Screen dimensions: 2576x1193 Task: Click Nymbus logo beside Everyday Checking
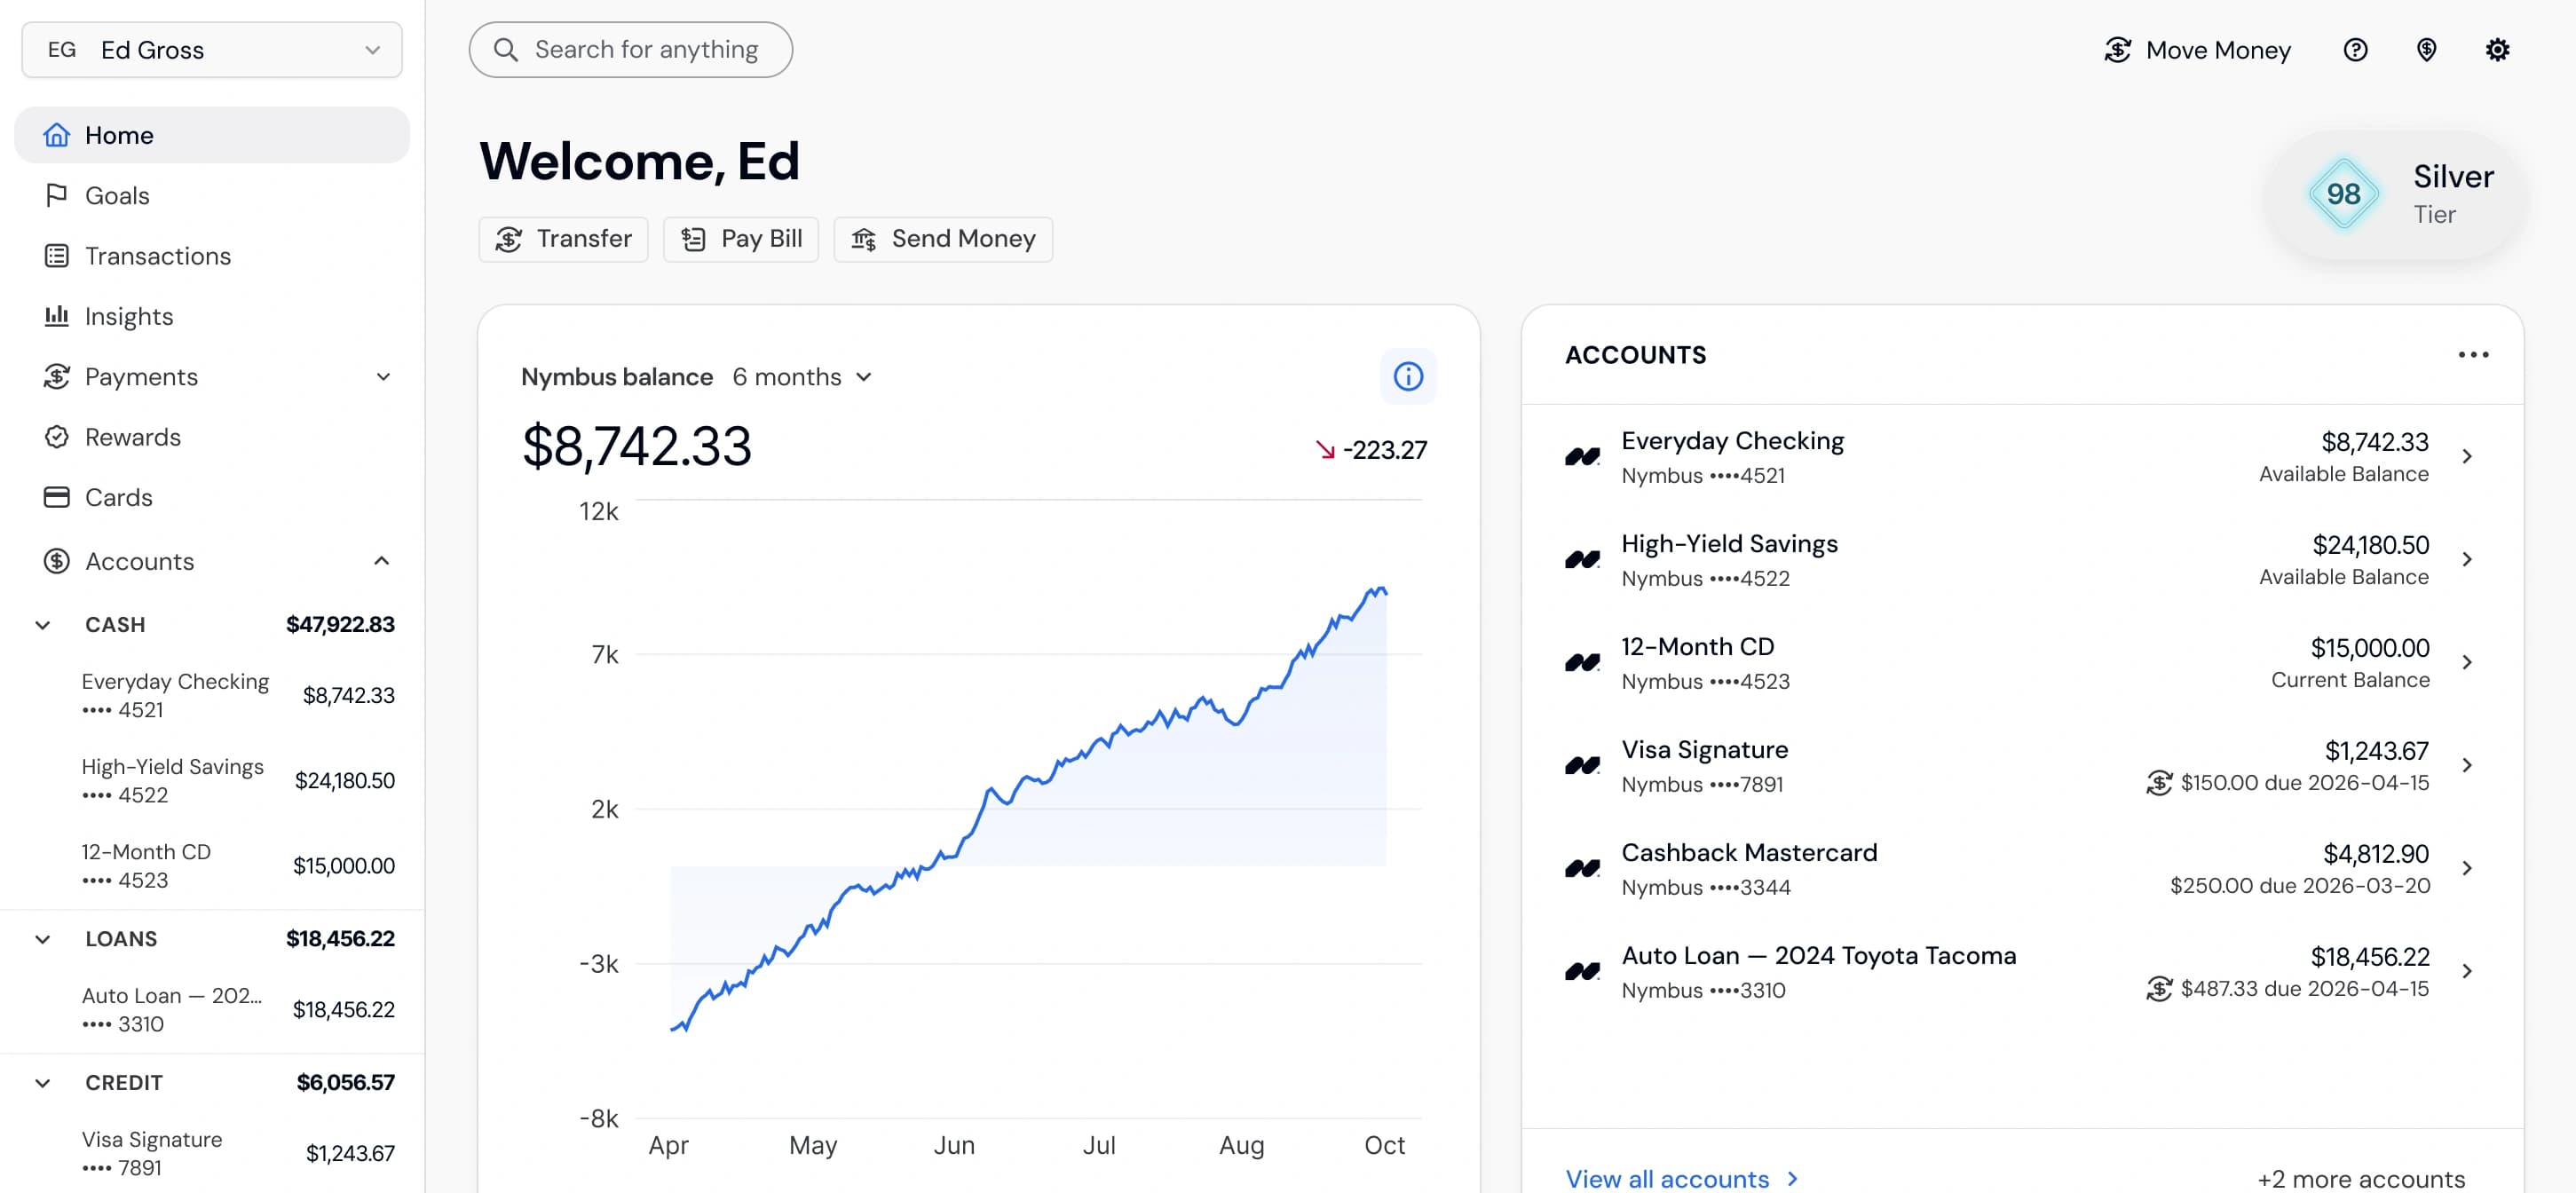click(x=1583, y=457)
